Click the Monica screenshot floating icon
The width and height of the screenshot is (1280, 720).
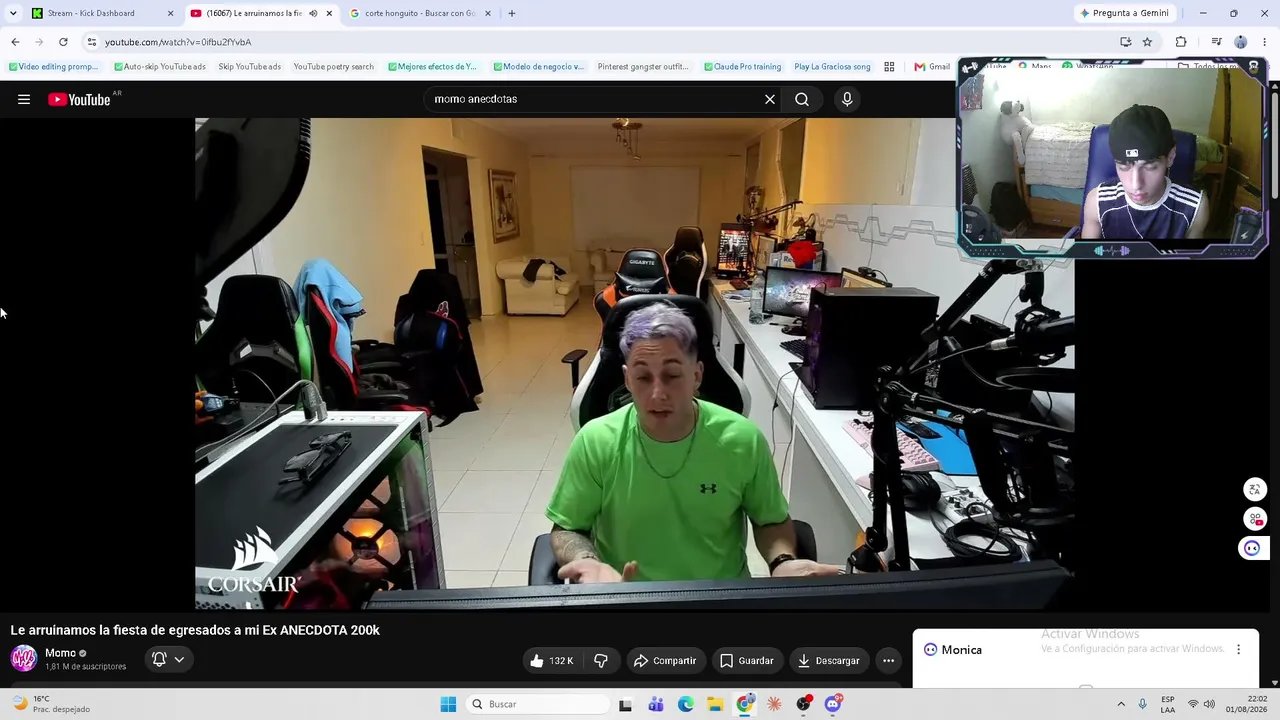click(x=1254, y=518)
